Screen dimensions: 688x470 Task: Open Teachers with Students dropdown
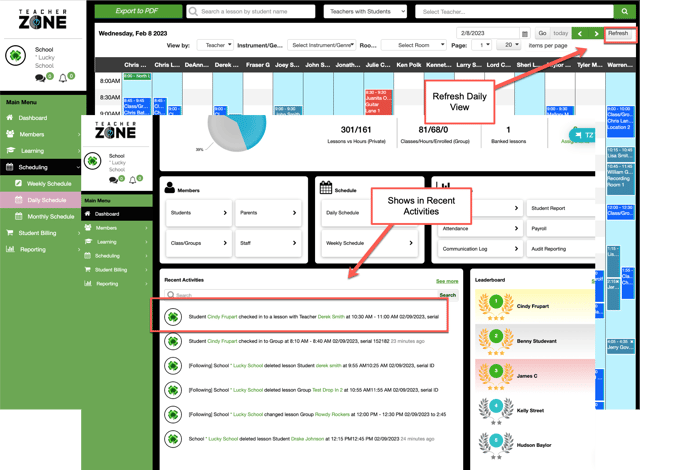pos(365,11)
